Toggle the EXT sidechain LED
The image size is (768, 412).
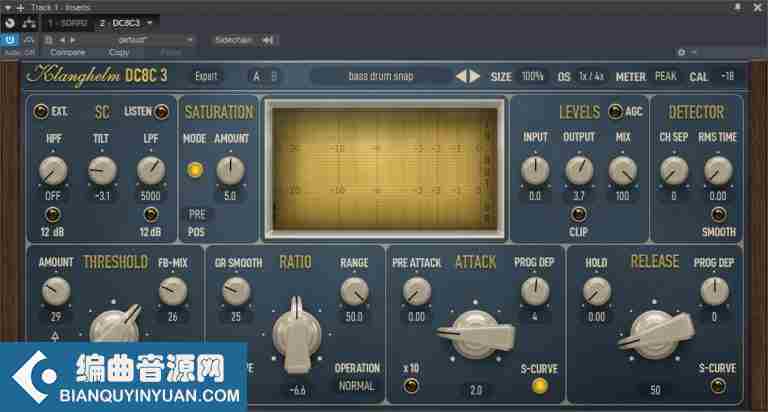click(41, 112)
